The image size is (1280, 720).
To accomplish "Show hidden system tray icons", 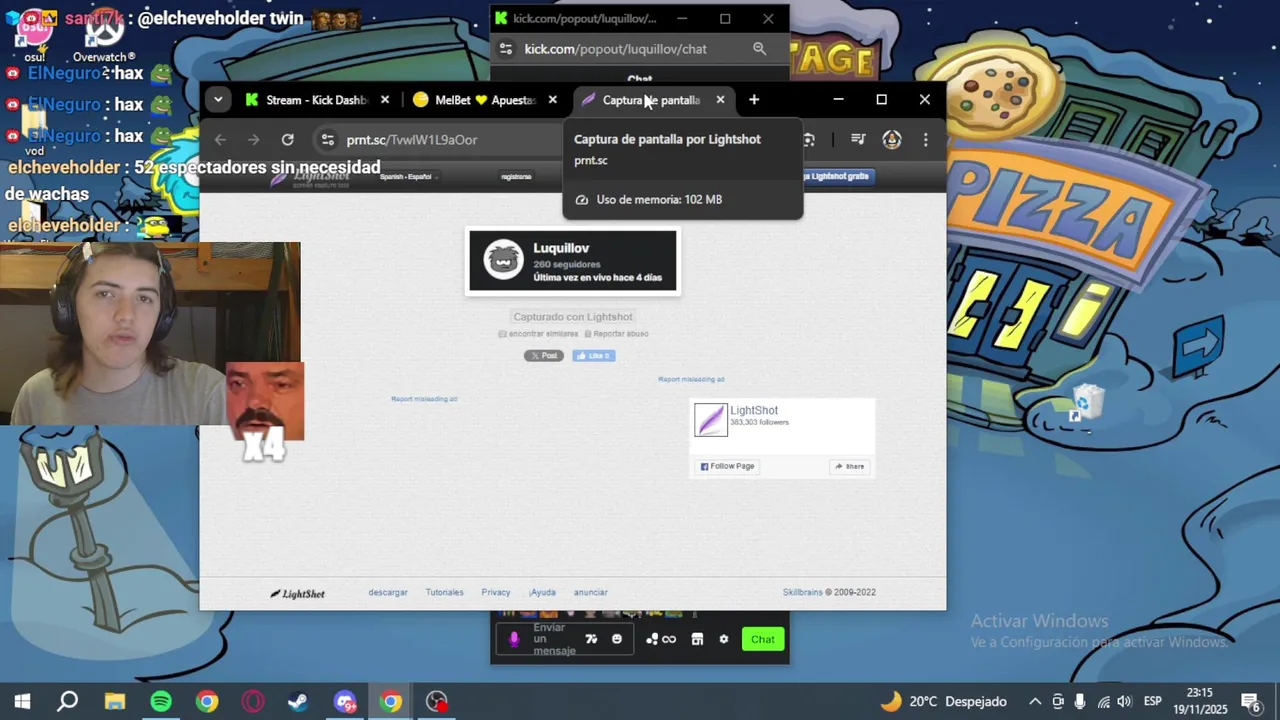I will point(1035,702).
